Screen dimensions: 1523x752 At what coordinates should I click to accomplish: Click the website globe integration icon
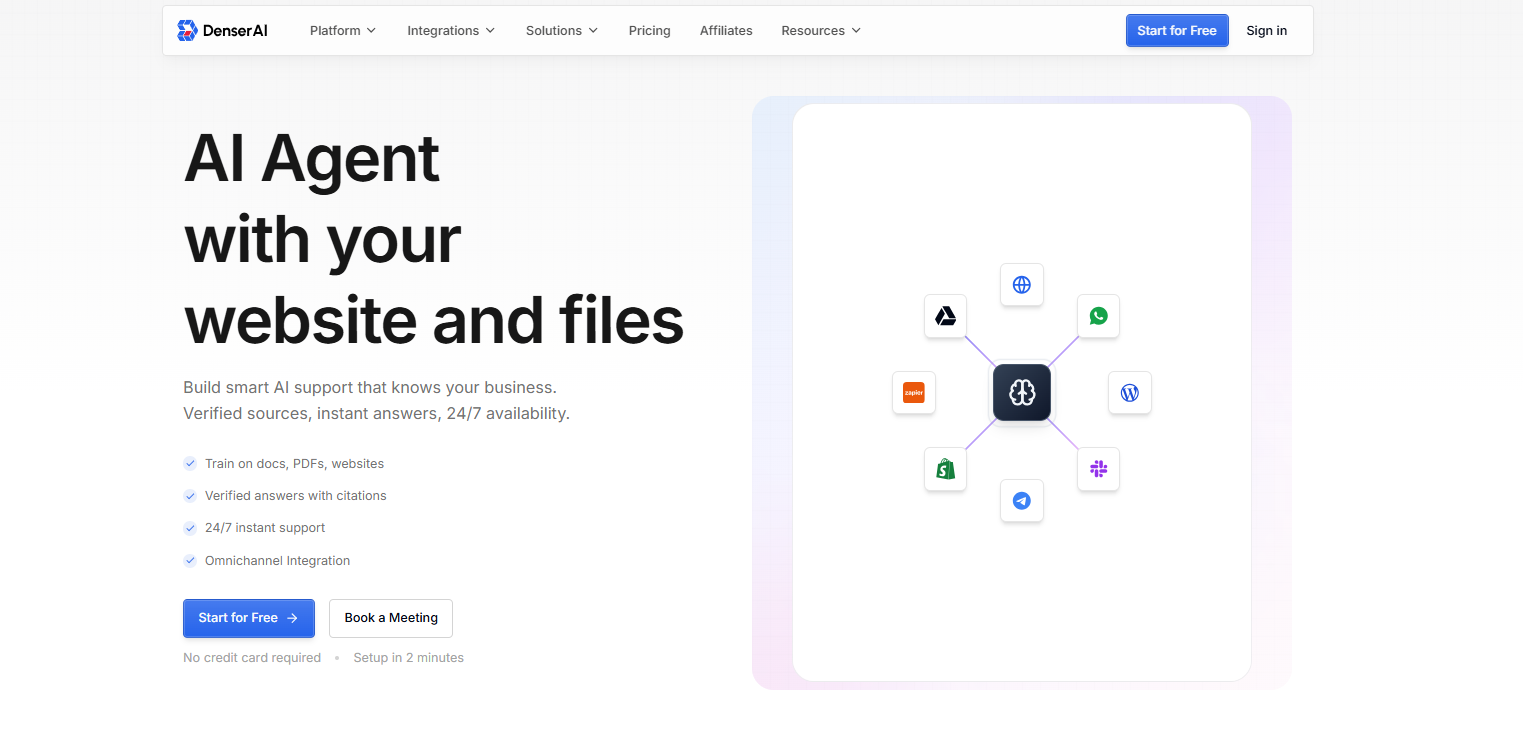point(1021,284)
